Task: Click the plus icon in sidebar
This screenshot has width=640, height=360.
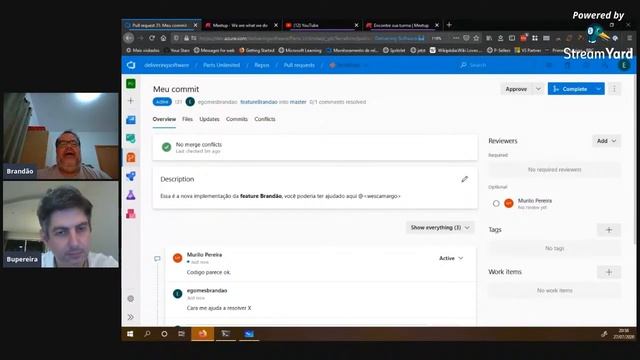Action: tap(131, 100)
